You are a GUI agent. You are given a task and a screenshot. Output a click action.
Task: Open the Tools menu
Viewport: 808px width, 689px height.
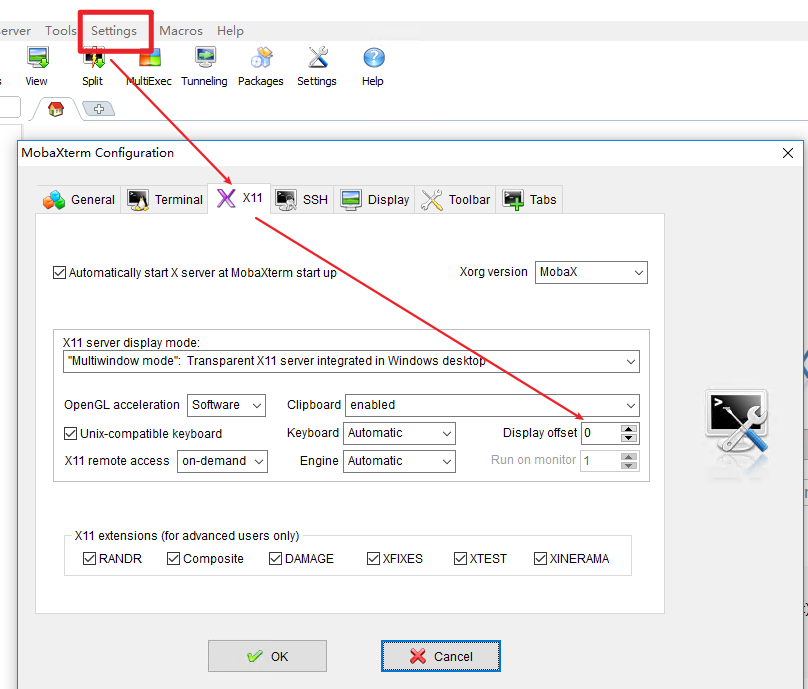point(60,31)
